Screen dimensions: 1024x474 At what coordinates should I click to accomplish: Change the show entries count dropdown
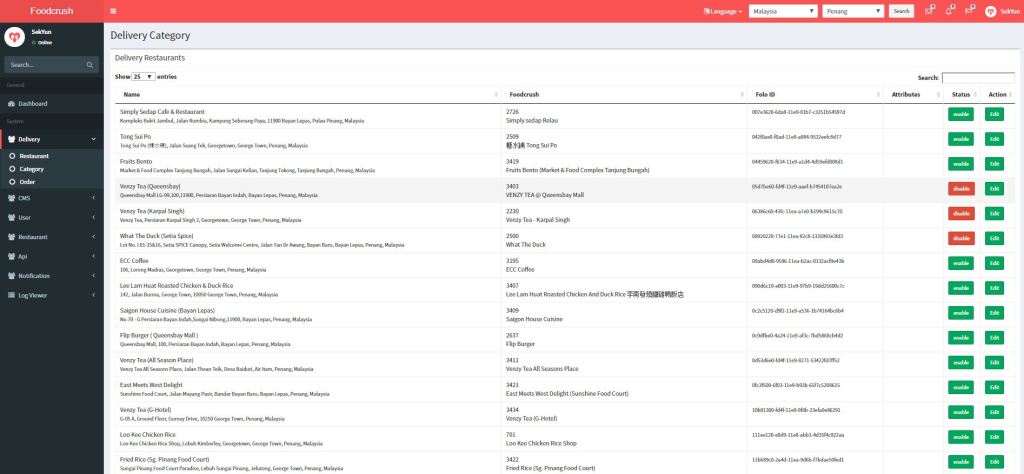coord(144,76)
